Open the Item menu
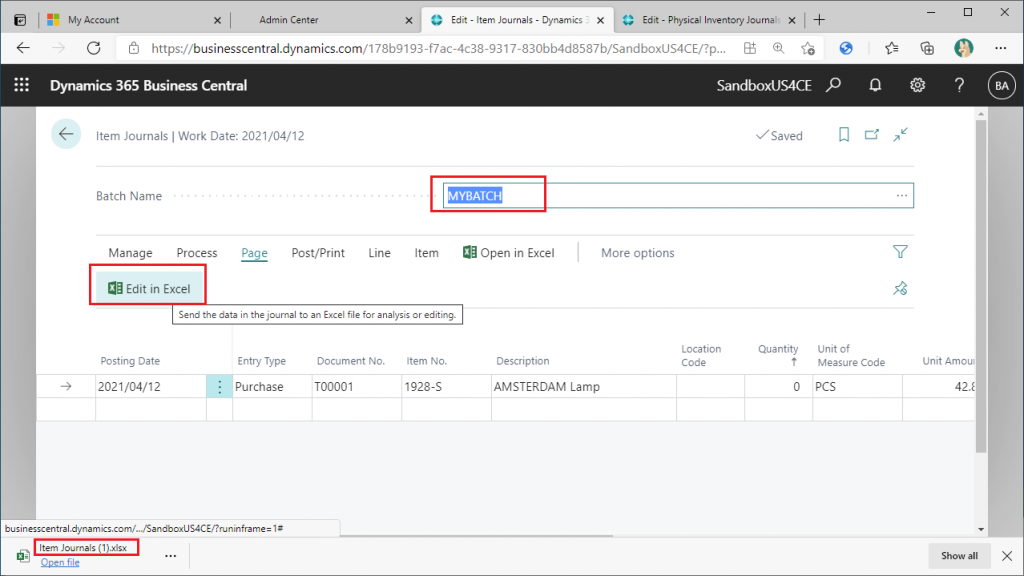 click(426, 253)
